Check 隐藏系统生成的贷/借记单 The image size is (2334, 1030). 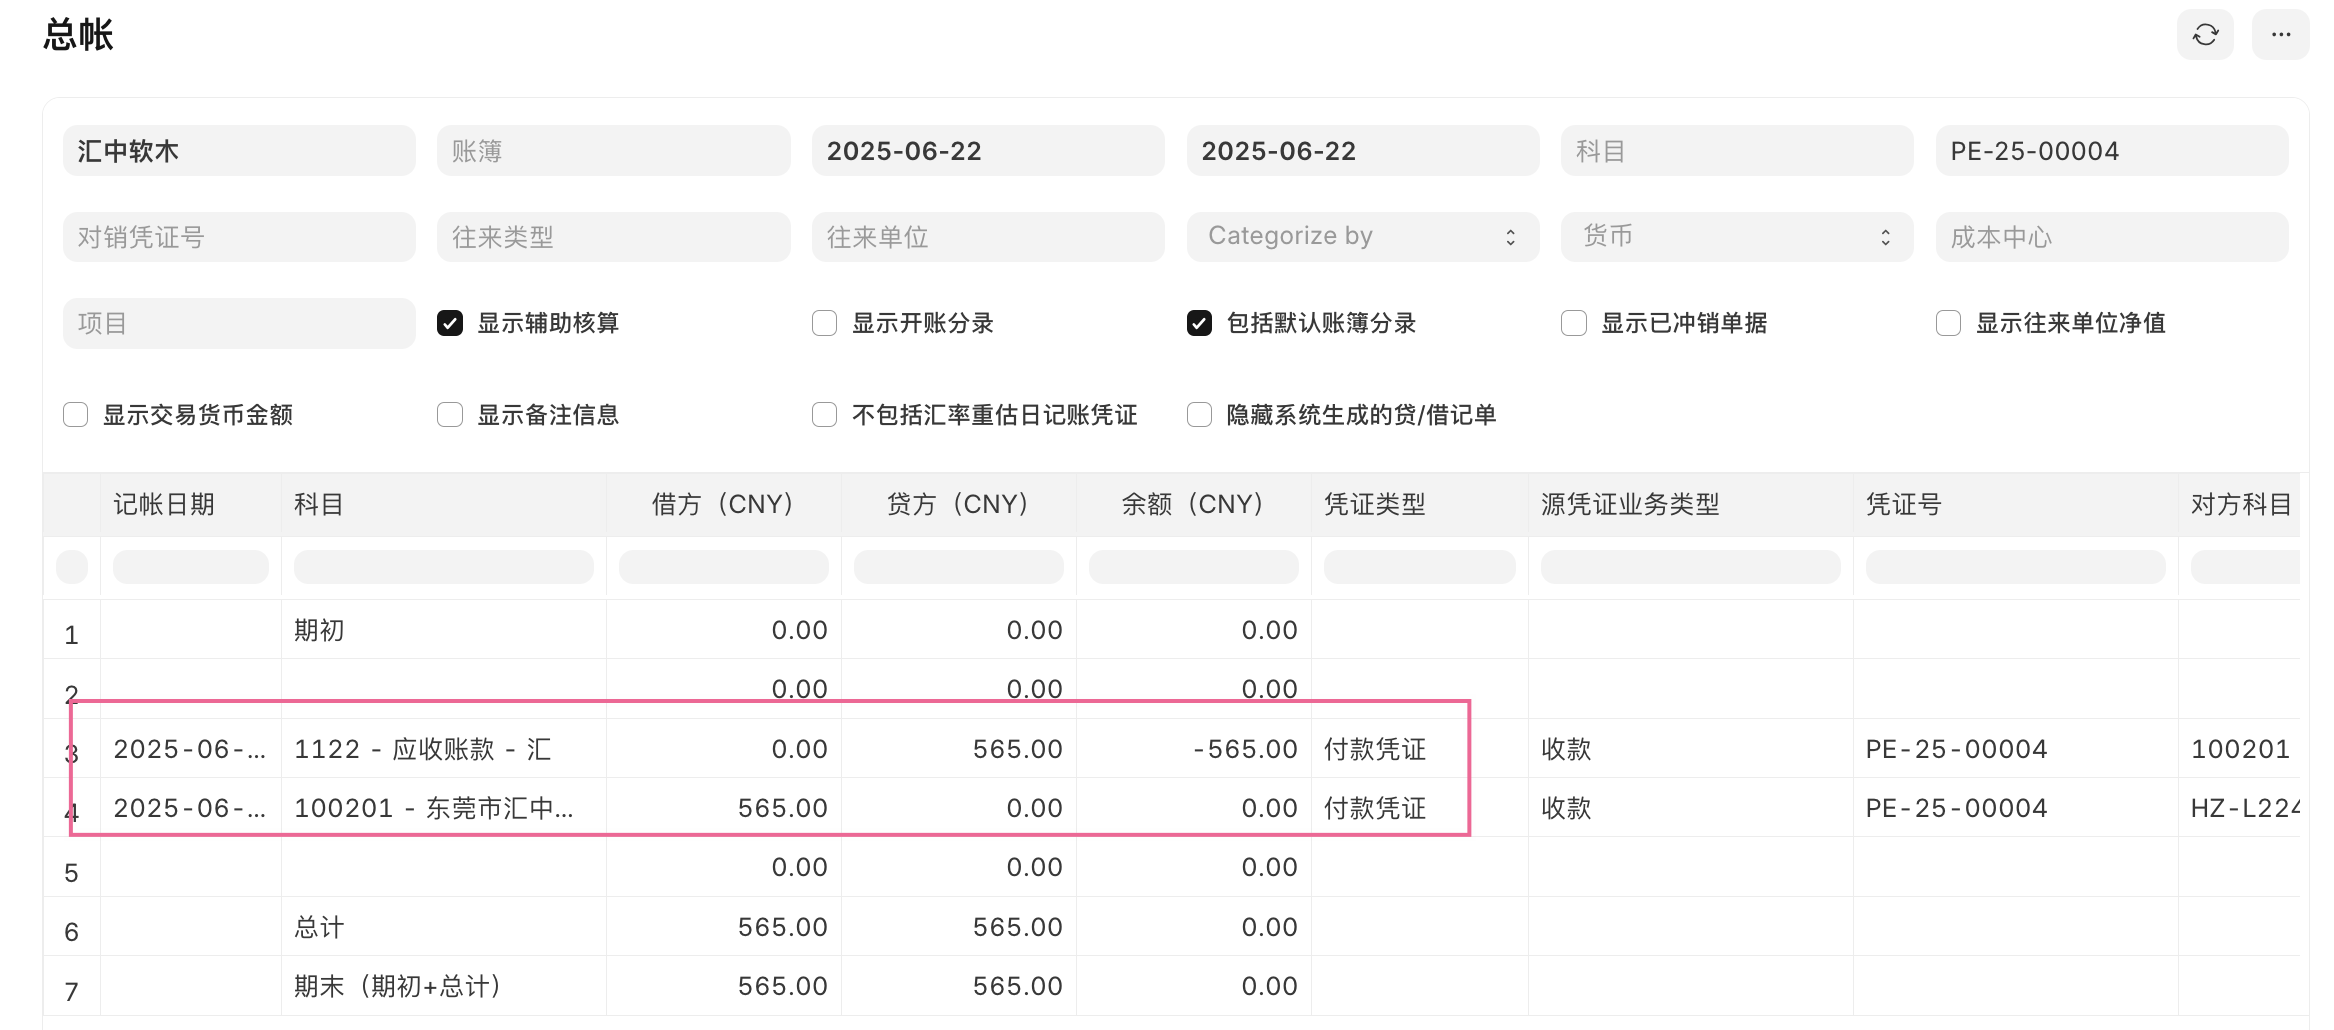coord(1198,413)
